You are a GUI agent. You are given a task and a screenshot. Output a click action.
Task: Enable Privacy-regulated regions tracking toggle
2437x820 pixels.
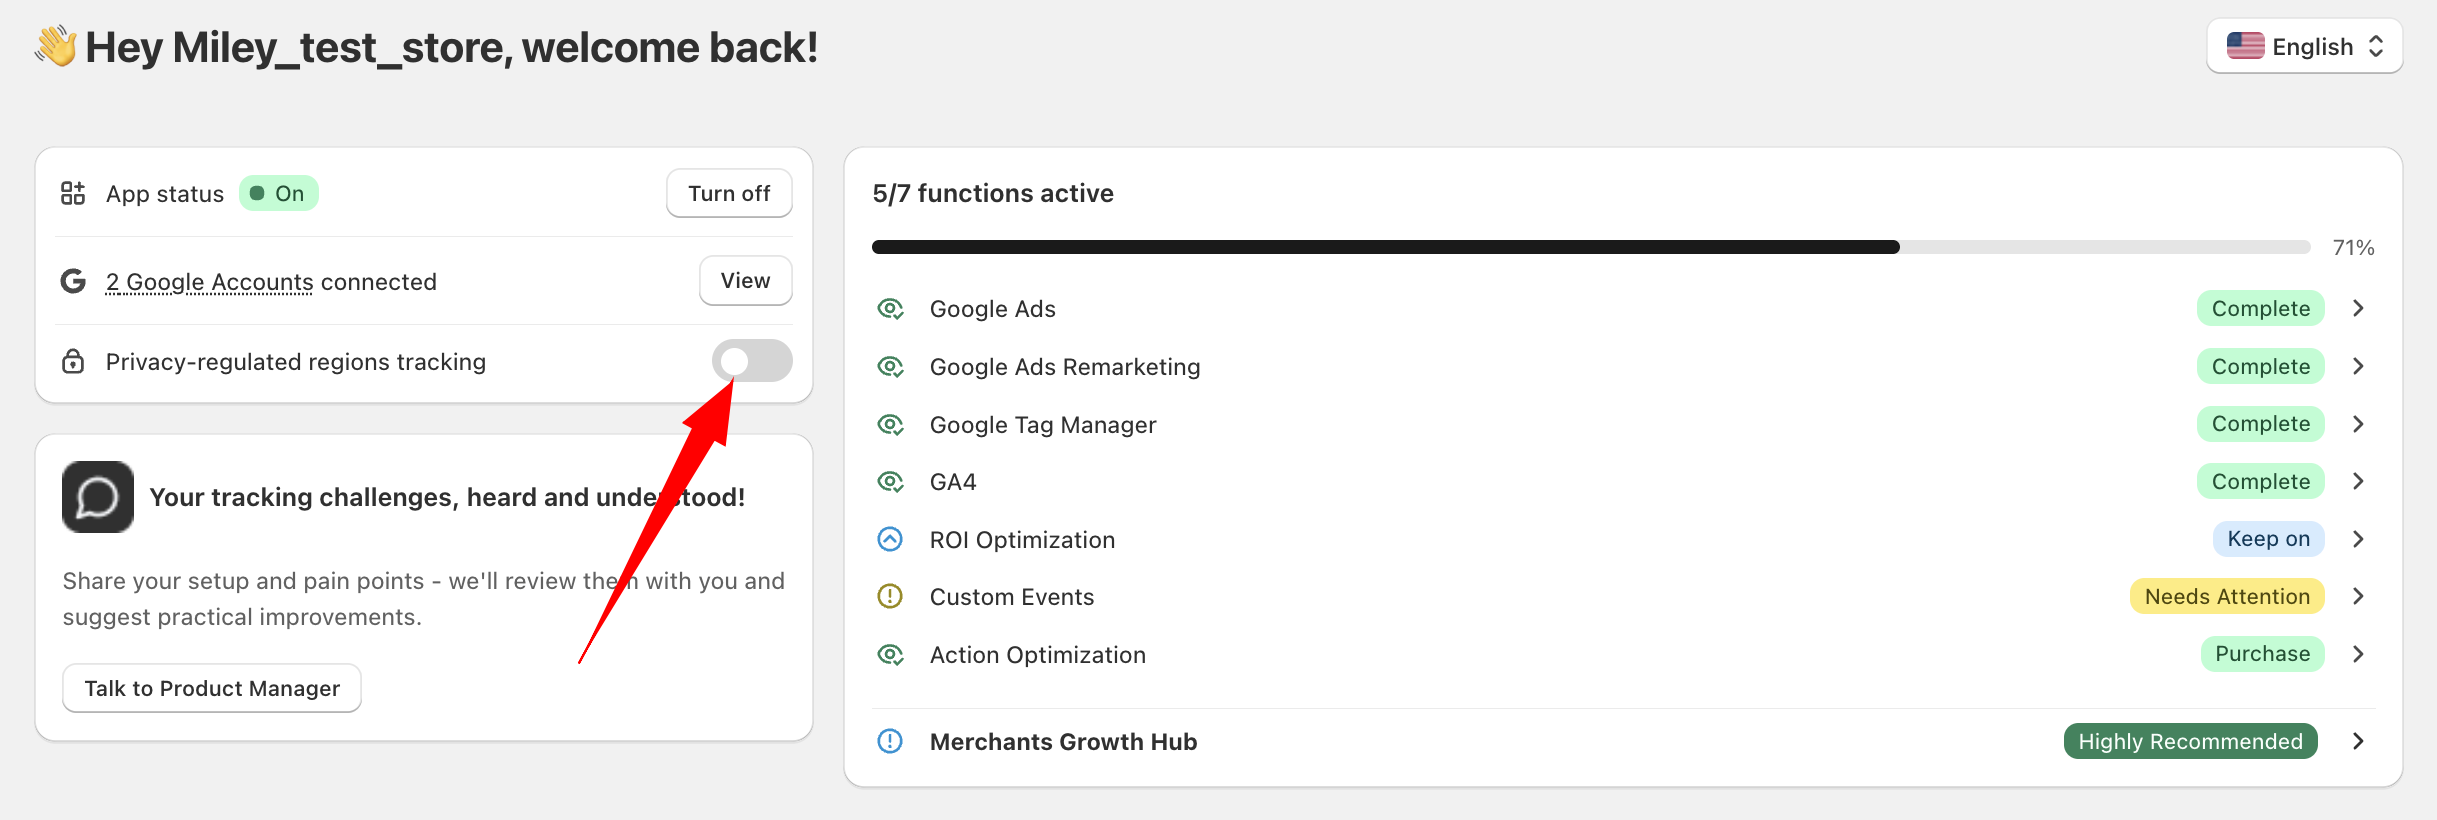(752, 361)
